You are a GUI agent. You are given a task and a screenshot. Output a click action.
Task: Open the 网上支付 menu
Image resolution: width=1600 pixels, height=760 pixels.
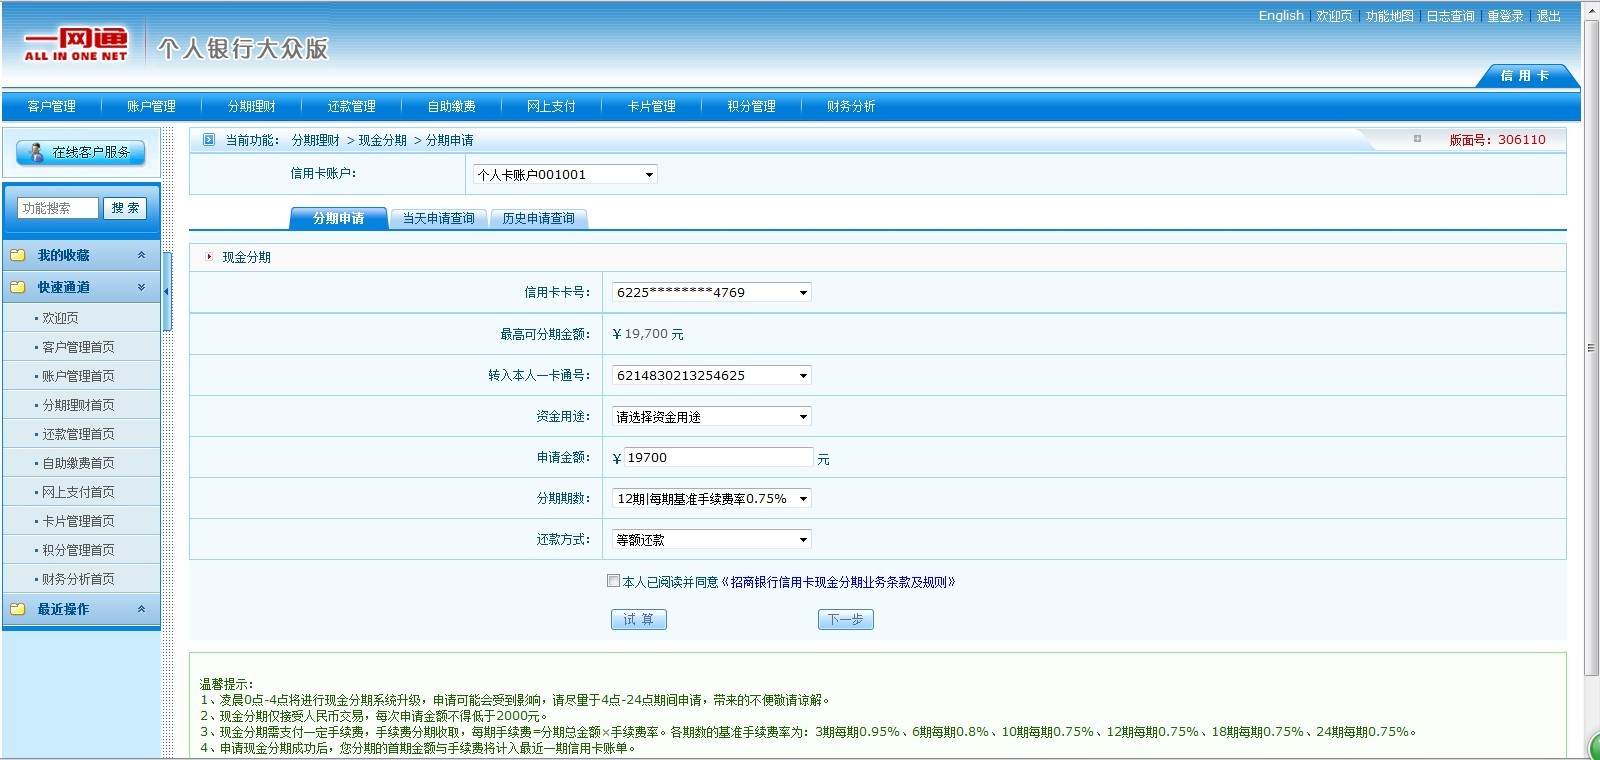pos(552,106)
